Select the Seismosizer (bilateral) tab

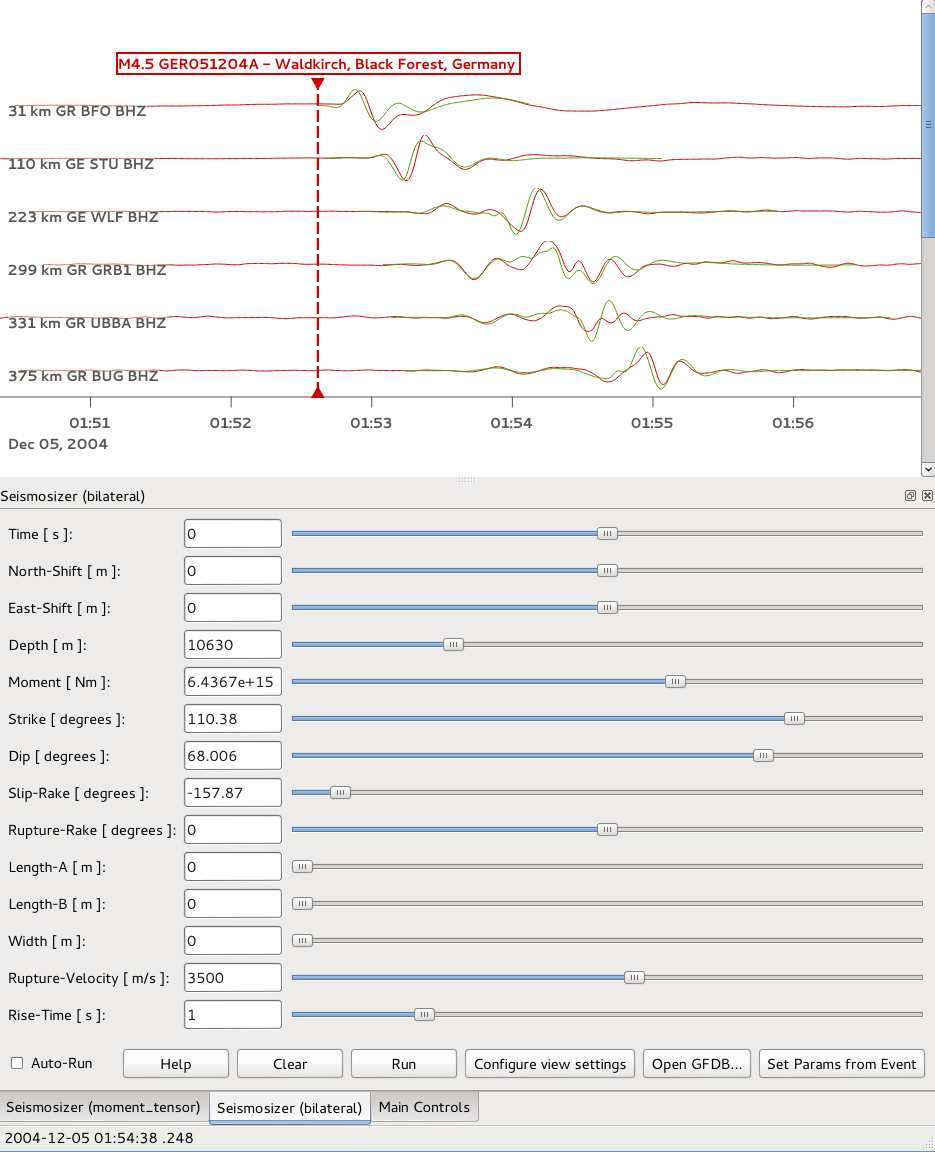(x=289, y=1108)
